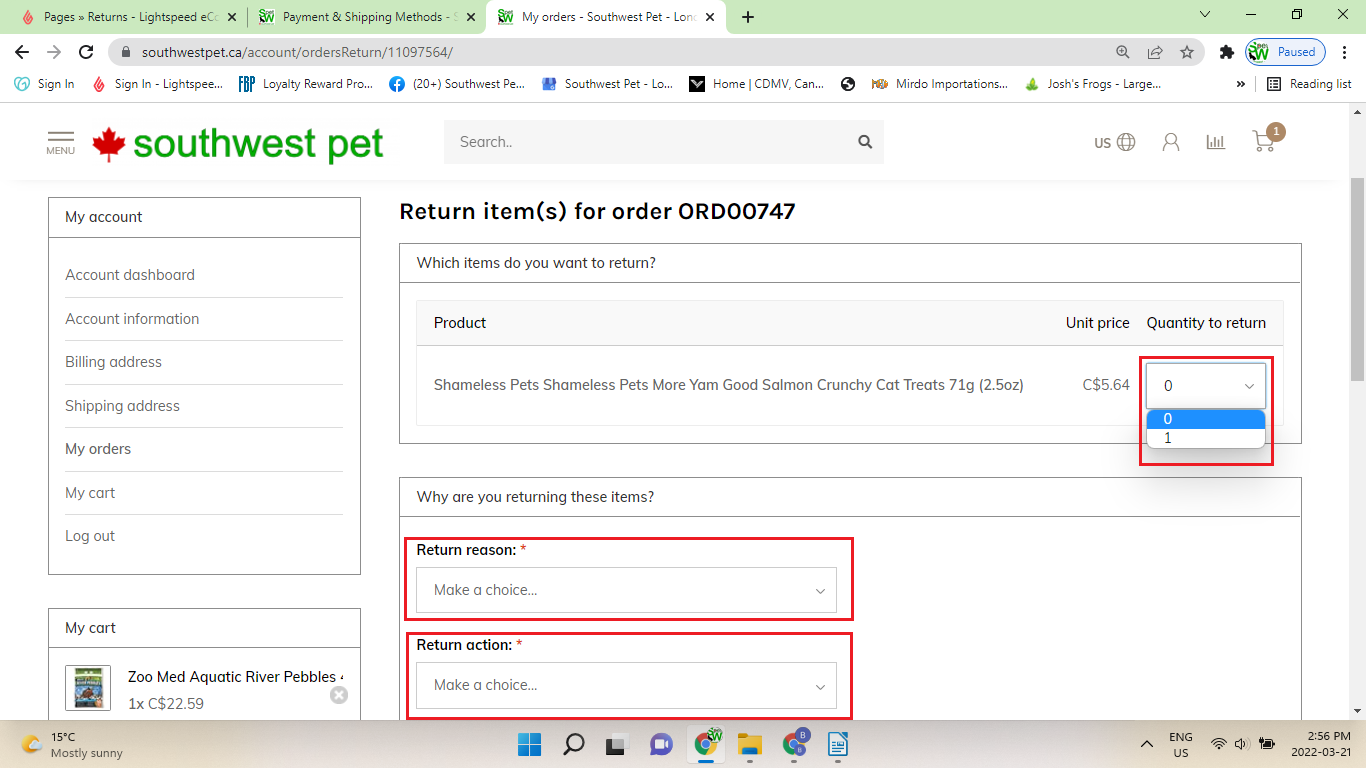Open Loyalty Reward Program bookmark
1366x768 pixels.
306,84
